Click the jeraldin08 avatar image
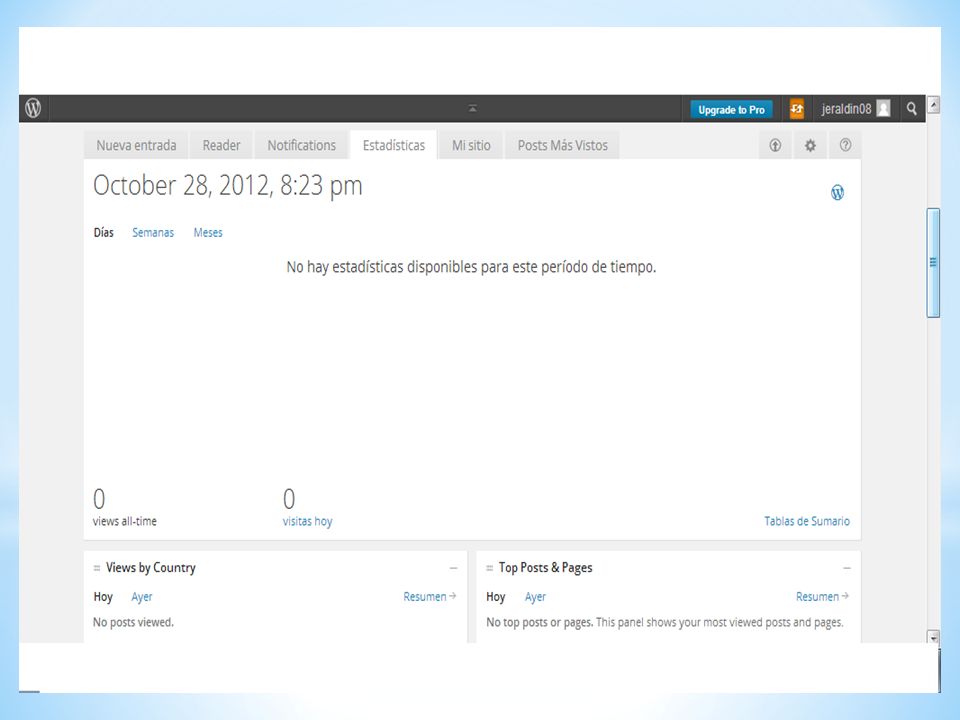The image size is (960, 720). [x=883, y=108]
